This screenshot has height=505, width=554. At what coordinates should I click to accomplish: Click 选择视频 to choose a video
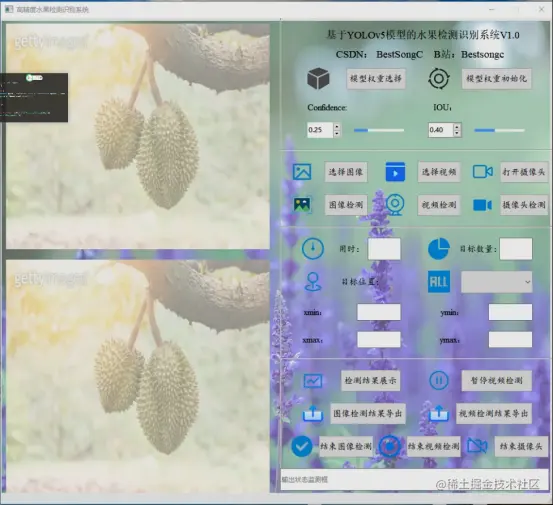pos(439,172)
